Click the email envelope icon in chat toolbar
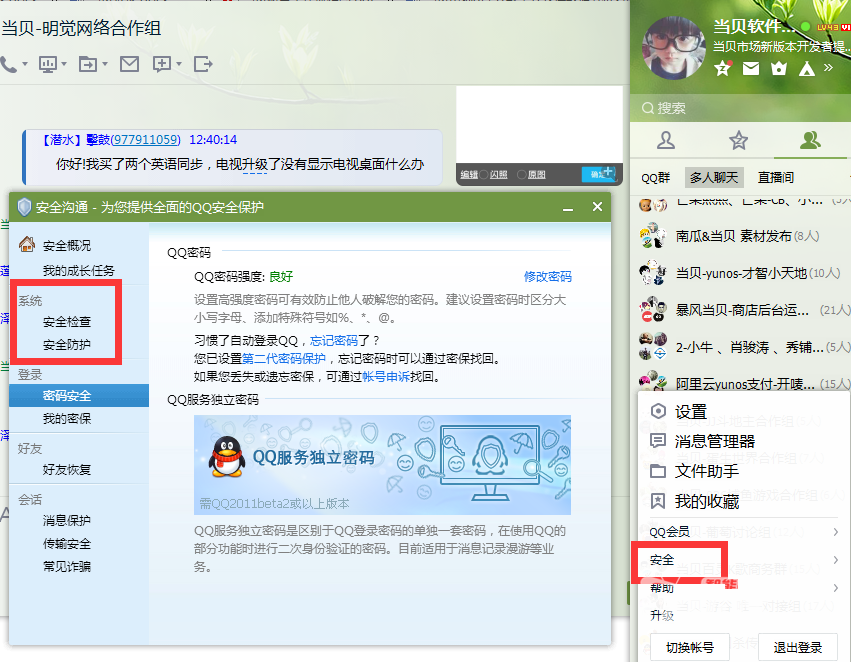851x662 pixels. (x=129, y=64)
